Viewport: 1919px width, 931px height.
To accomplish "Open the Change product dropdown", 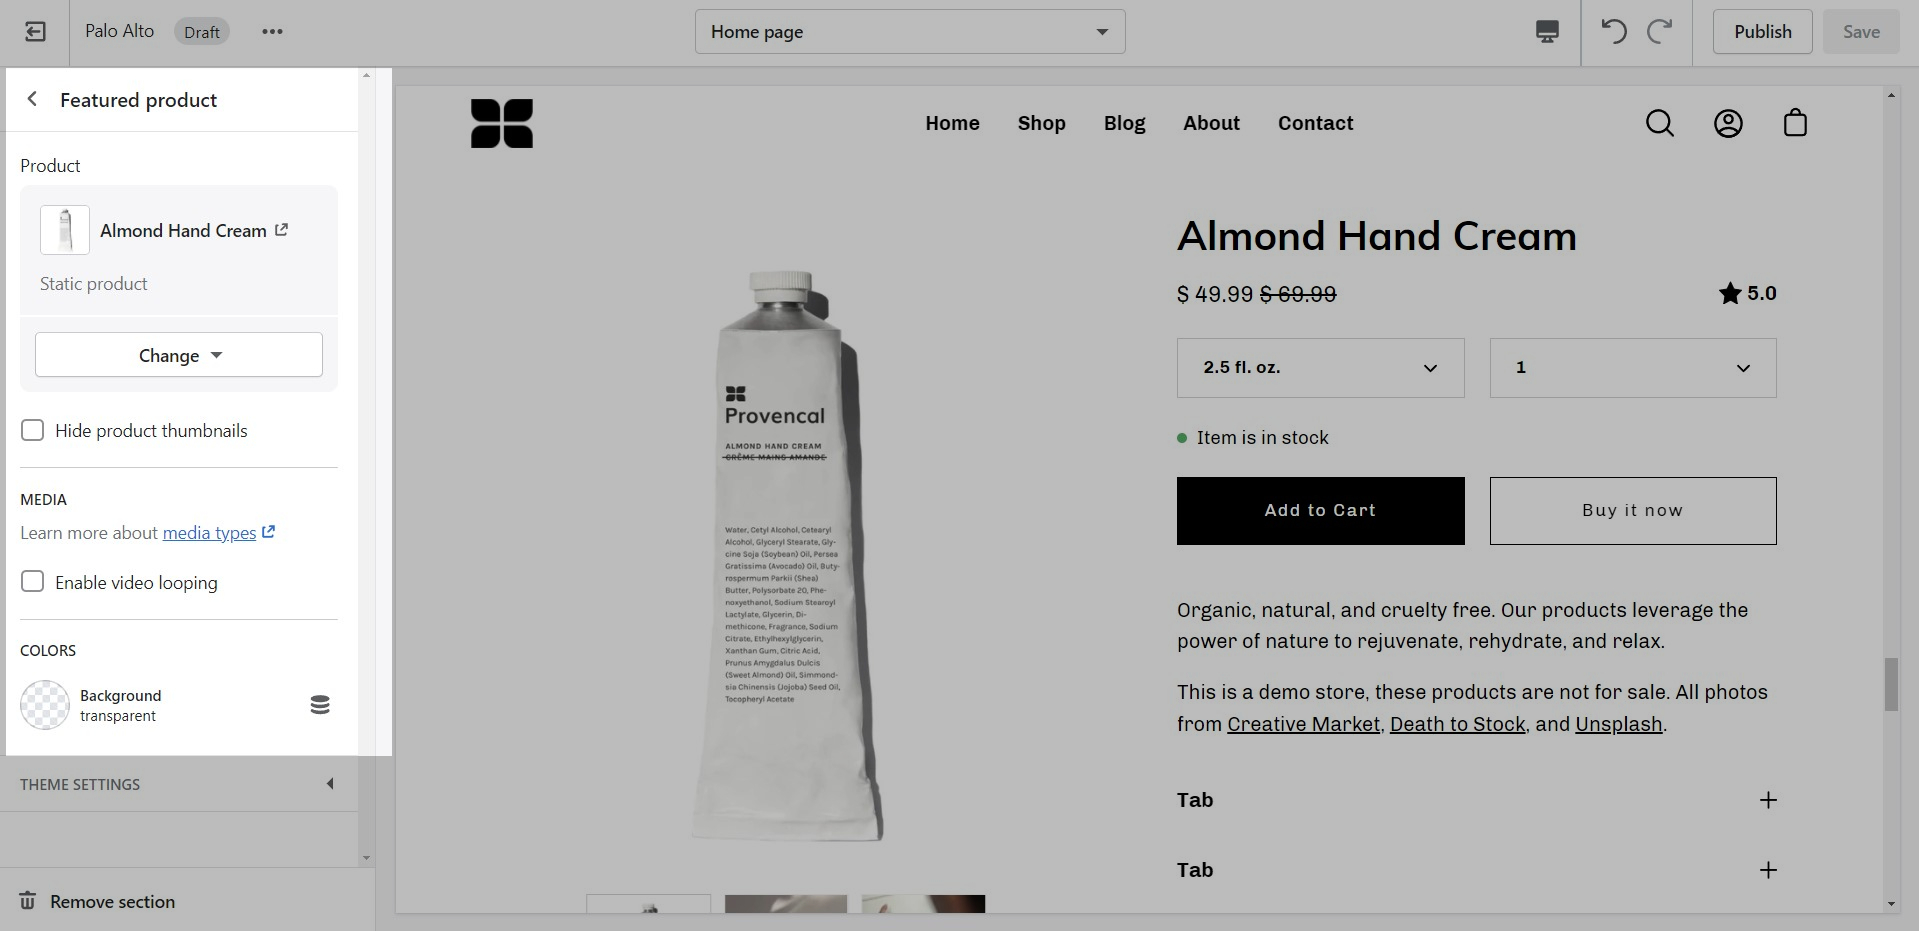I will click(179, 355).
